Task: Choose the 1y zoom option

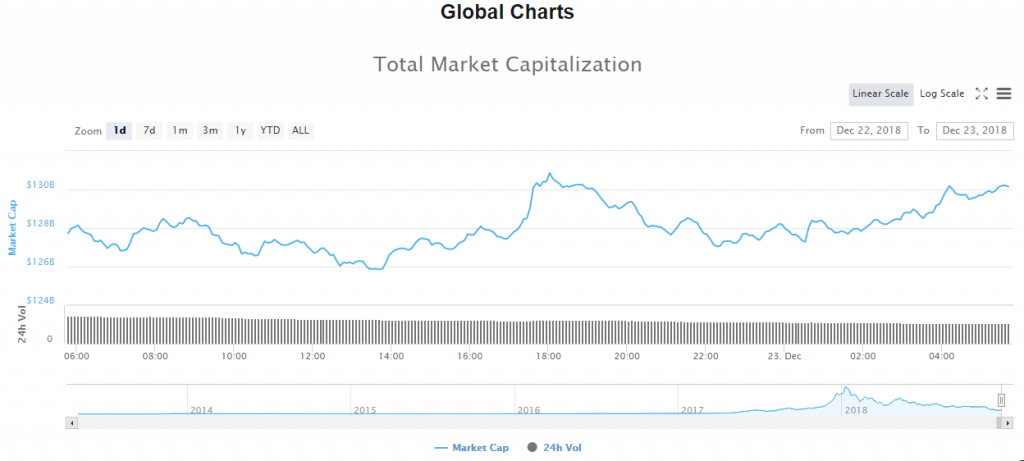Action: pyautogui.click(x=240, y=131)
